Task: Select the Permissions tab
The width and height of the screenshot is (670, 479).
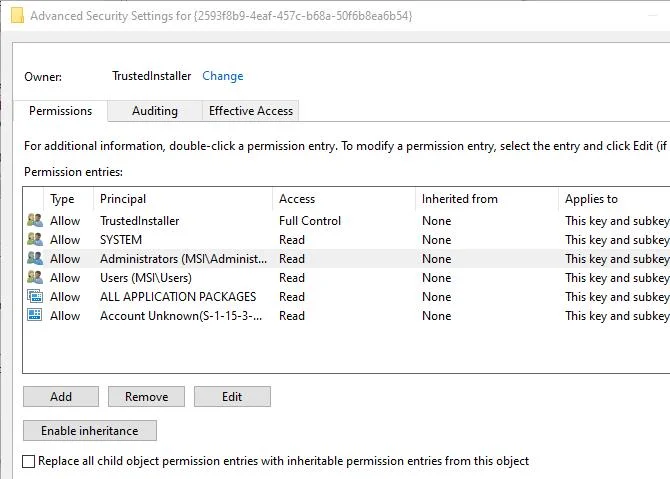Action: (x=60, y=111)
